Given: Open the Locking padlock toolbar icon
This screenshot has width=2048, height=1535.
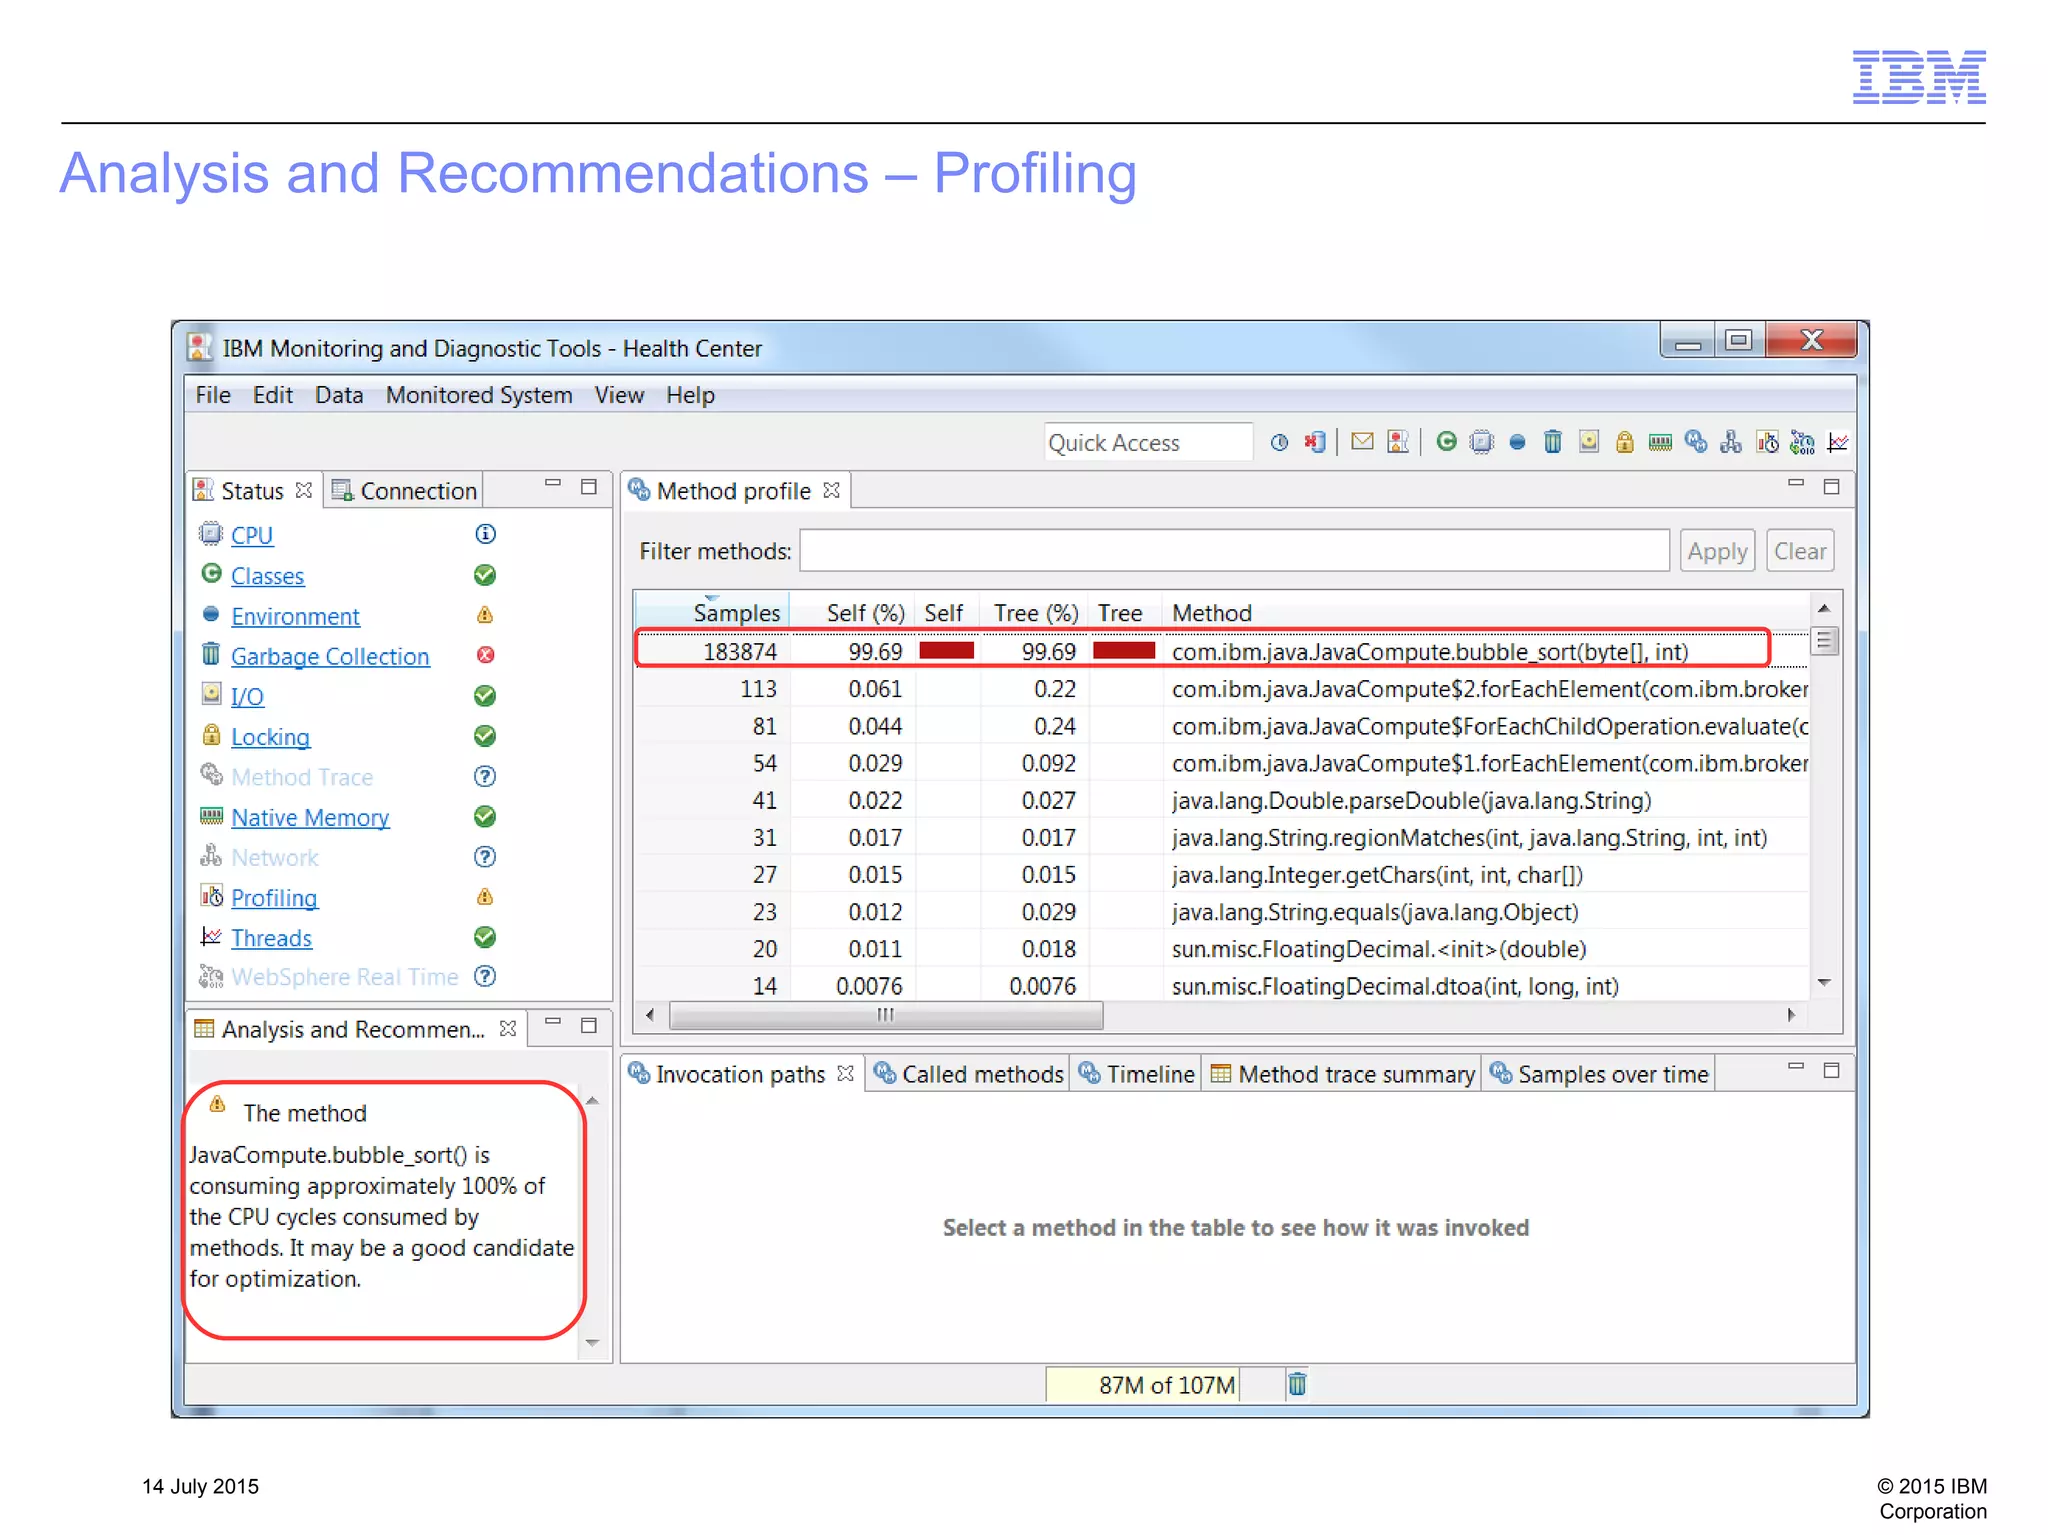Looking at the screenshot, I should coord(1625,442).
